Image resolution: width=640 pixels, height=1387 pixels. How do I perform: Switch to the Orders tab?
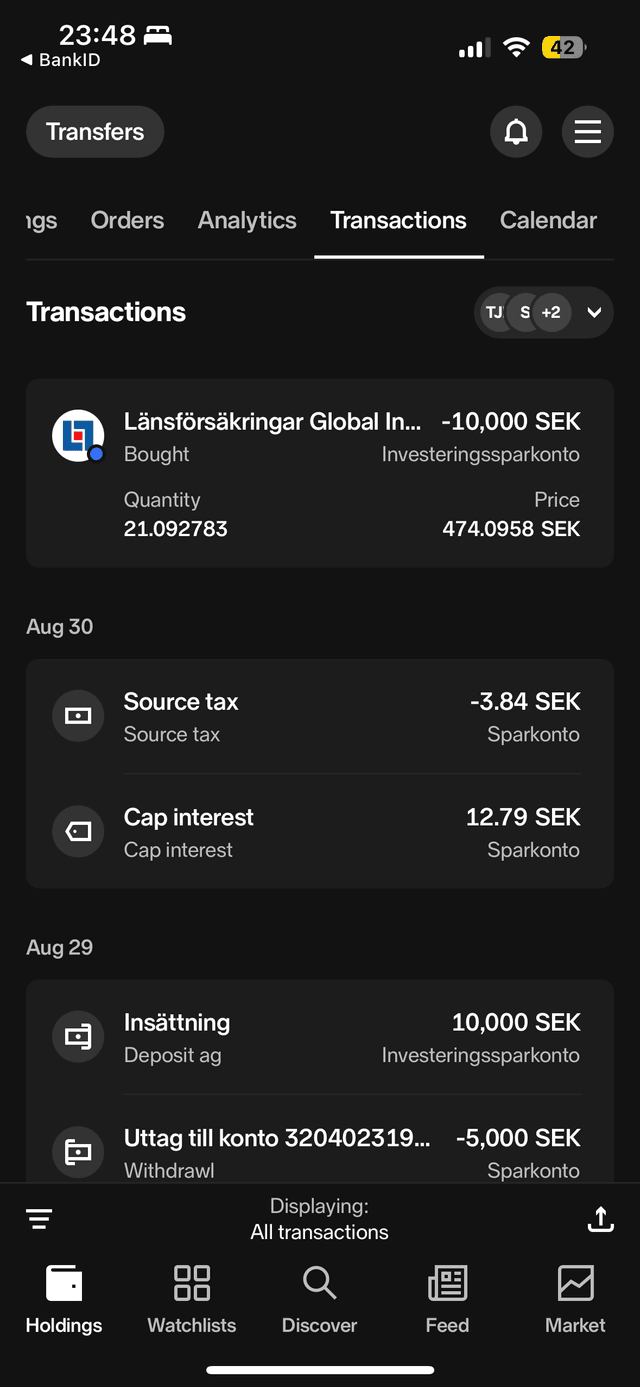(127, 221)
